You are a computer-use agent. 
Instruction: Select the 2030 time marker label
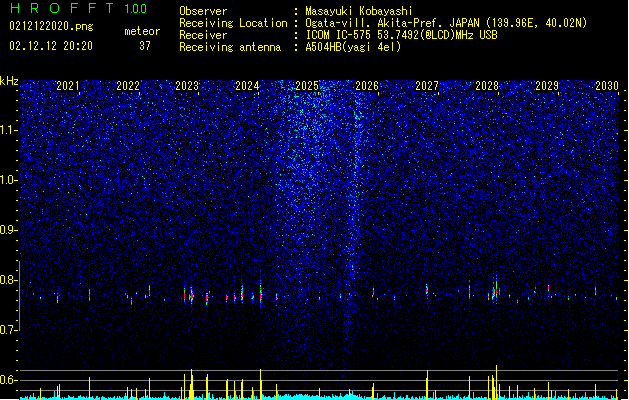[607, 85]
